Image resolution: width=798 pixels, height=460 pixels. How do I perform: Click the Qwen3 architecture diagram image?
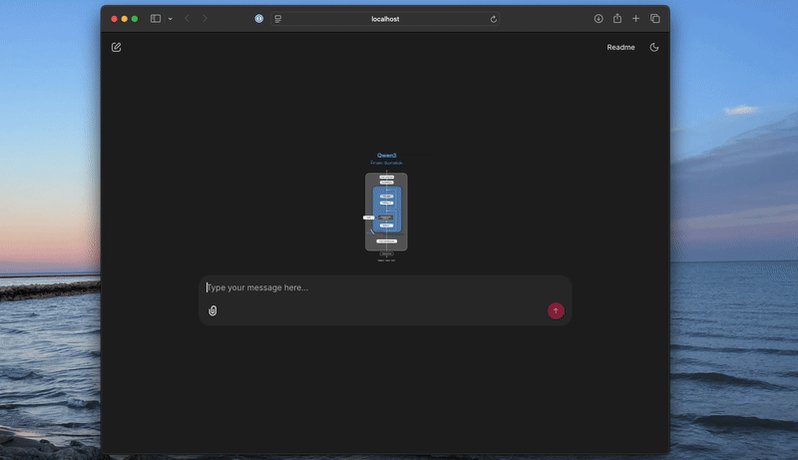(386, 208)
